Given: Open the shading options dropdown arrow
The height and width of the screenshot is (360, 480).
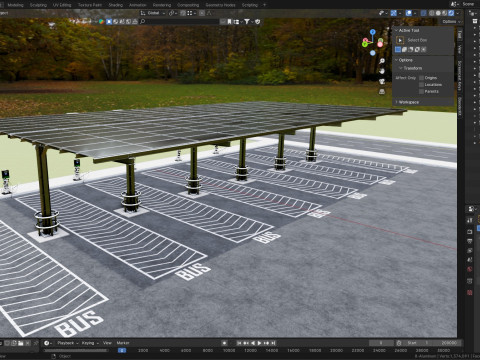Looking at the screenshot, I should pos(458,13).
